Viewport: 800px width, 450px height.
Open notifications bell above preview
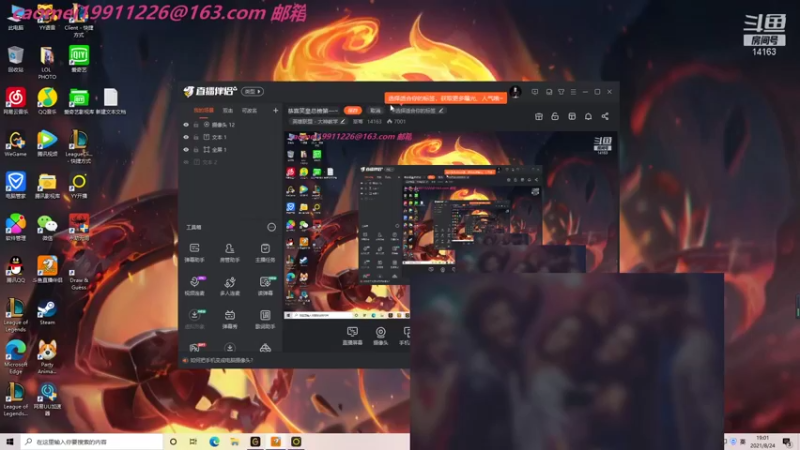point(588,116)
